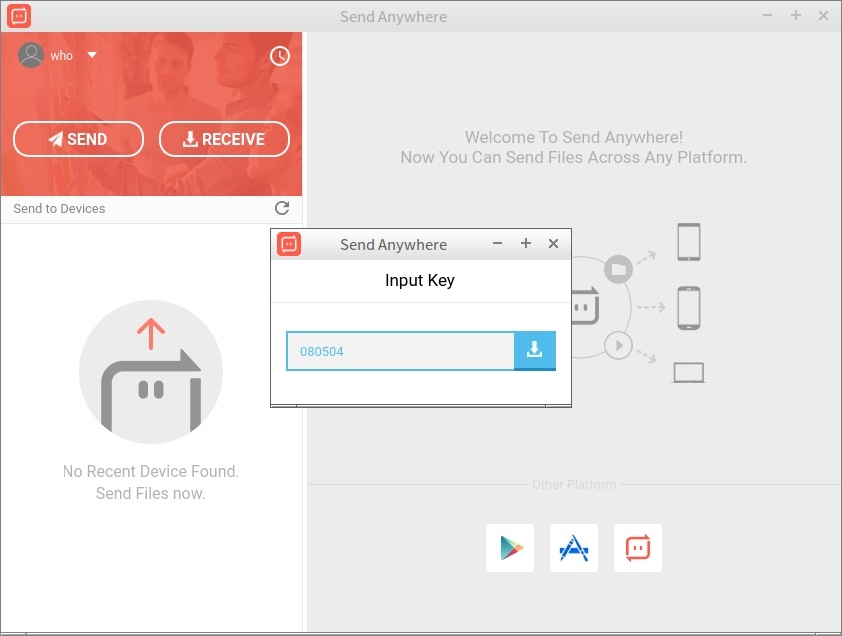Maximize the main Send Anywhere window
Viewport: 842px width, 636px height.
(x=796, y=16)
